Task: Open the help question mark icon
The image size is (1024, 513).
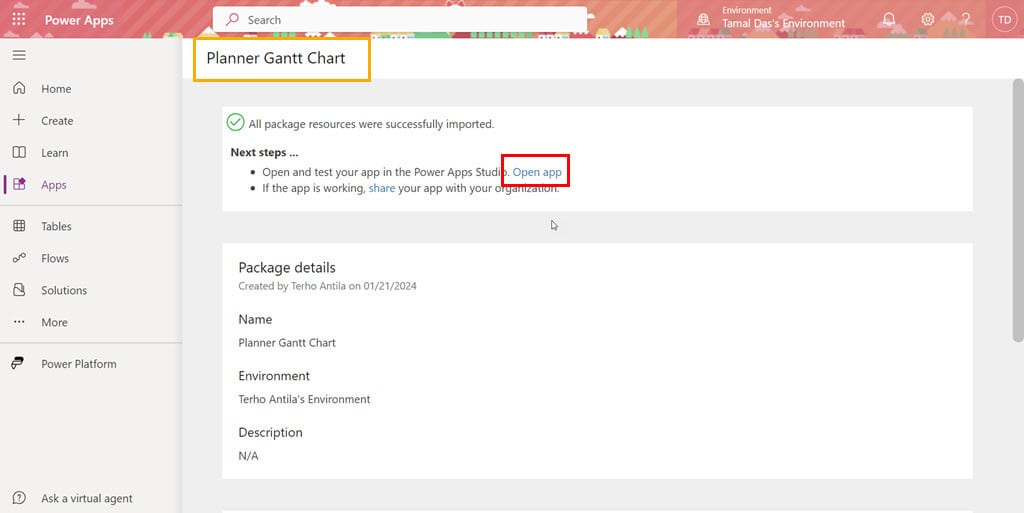Action: (x=966, y=20)
